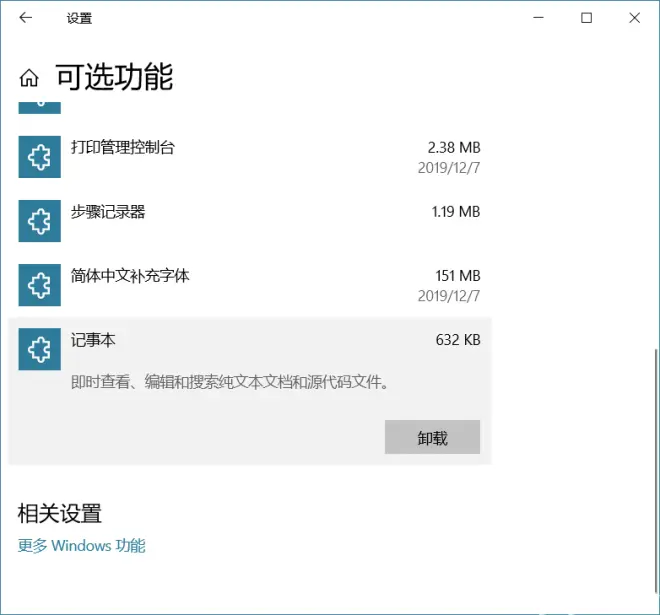Select the 步骤记录器 feature name
The height and width of the screenshot is (615, 660).
108,211
